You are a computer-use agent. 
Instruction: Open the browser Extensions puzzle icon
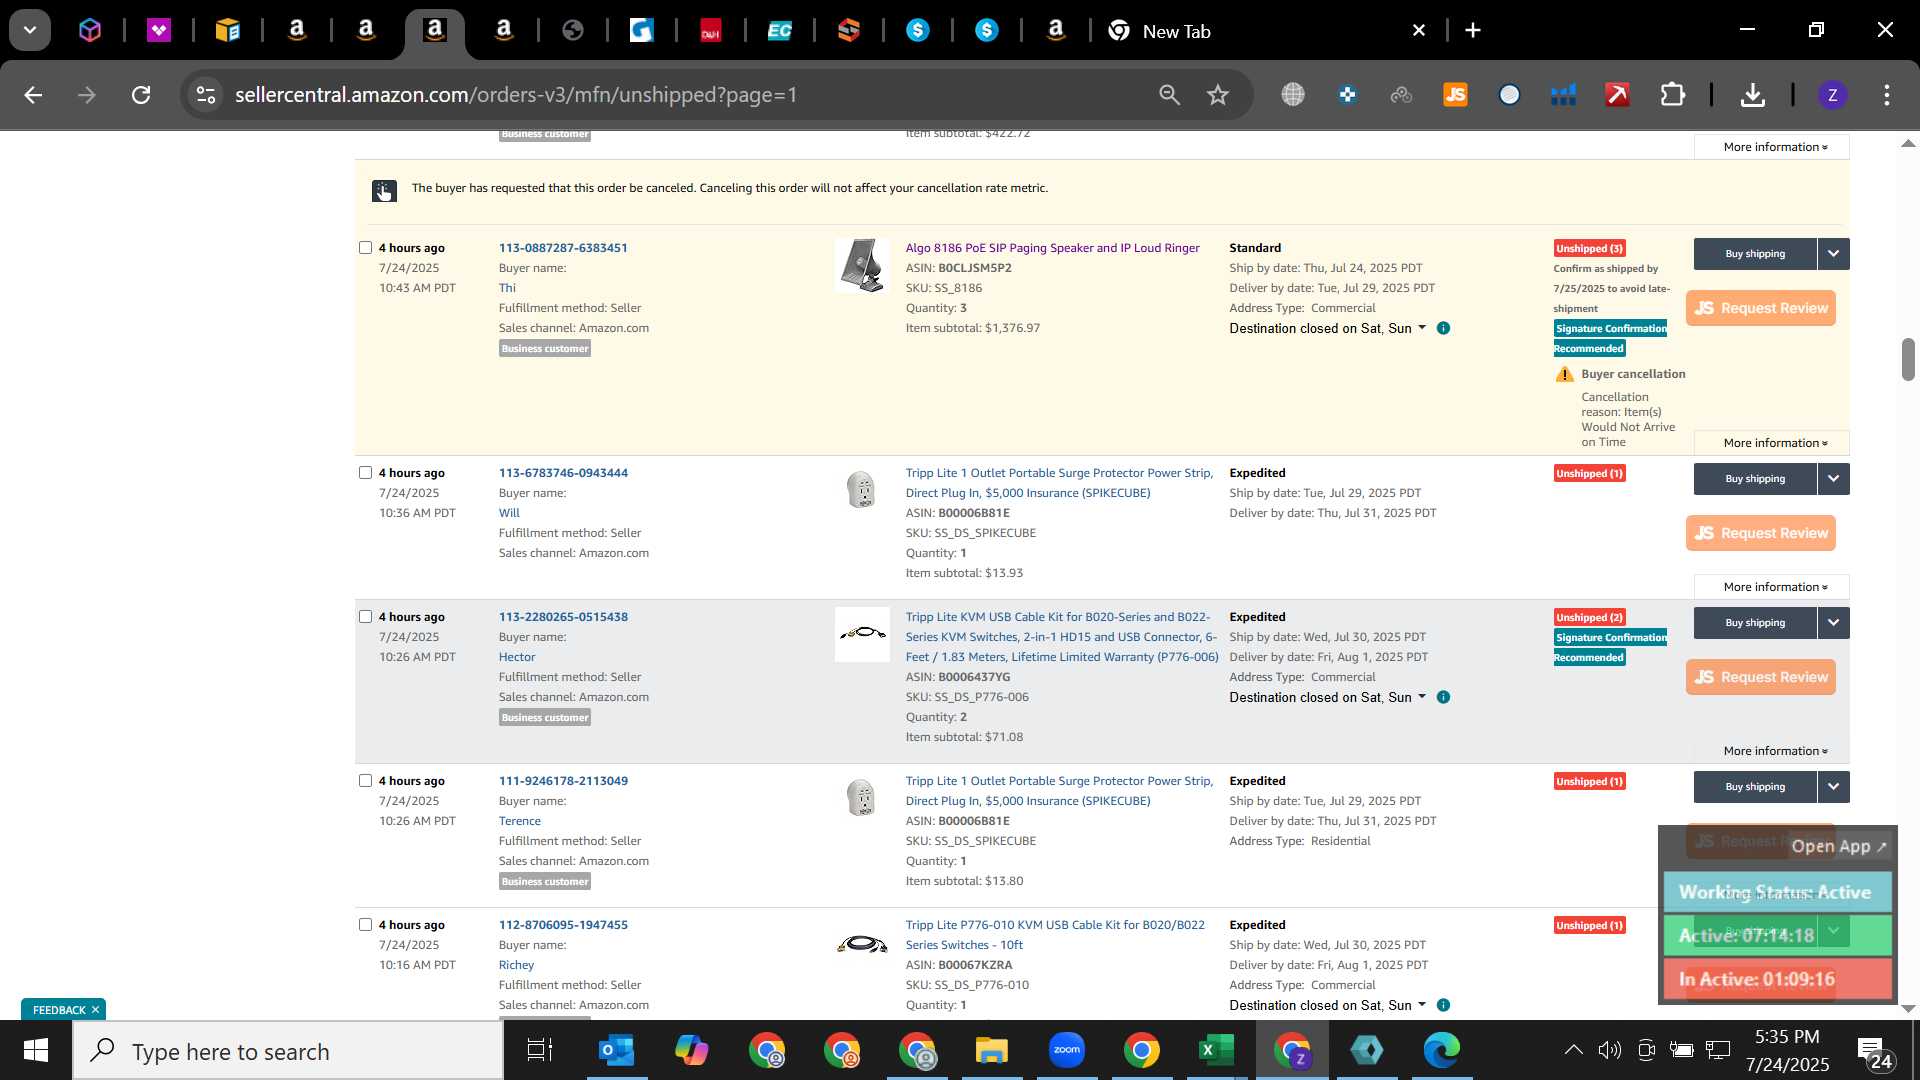click(1672, 95)
